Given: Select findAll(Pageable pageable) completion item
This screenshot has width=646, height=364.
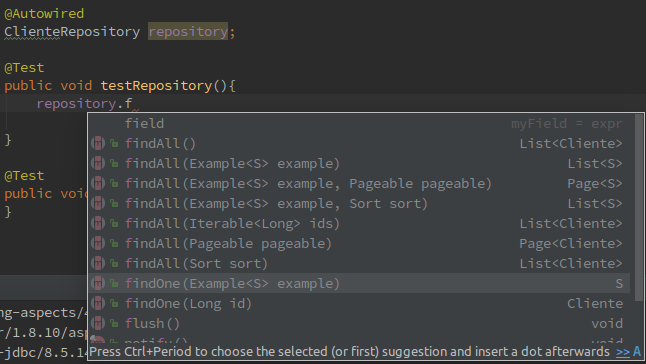Looking at the screenshot, I should 359,243.
